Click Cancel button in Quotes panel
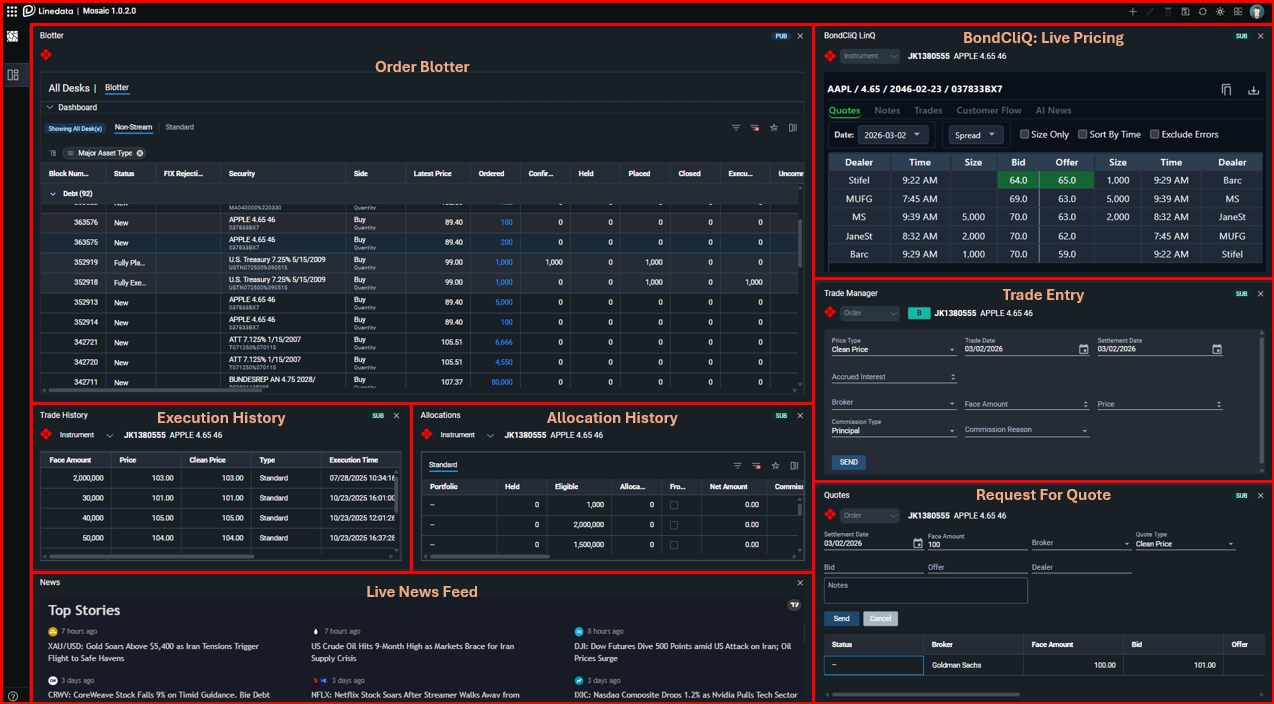This screenshot has height=704, width=1274. point(880,619)
